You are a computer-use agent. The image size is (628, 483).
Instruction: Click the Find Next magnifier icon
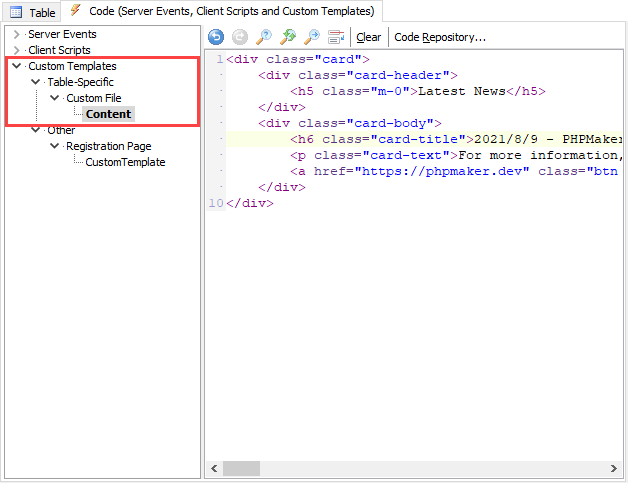click(311, 37)
